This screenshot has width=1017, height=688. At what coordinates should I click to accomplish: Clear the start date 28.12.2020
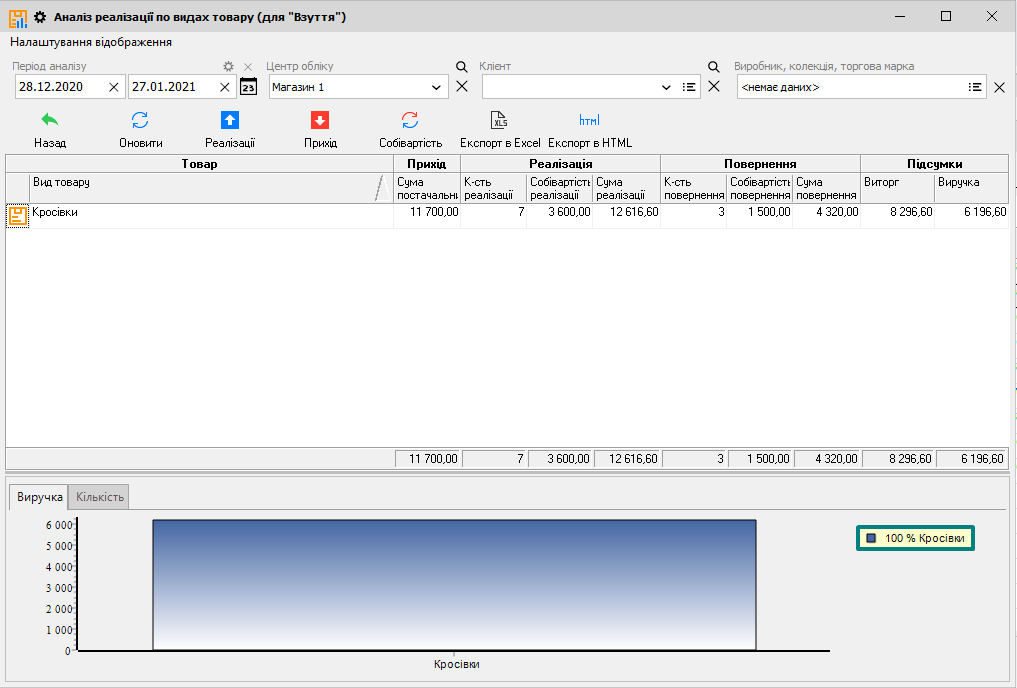coord(113,88)
